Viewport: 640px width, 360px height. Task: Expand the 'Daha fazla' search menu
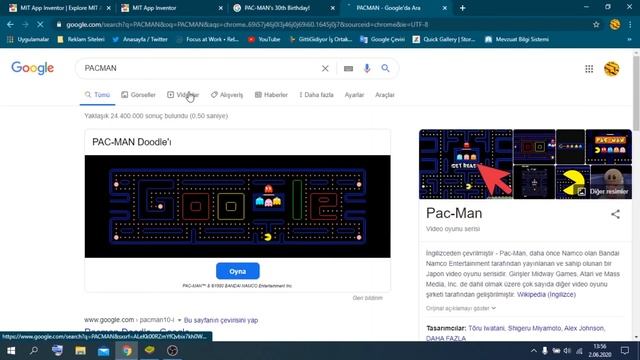[x=316, y=95]
